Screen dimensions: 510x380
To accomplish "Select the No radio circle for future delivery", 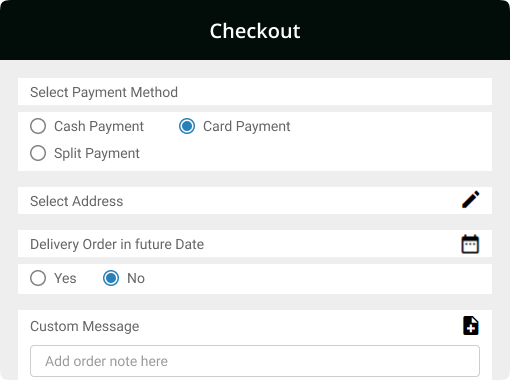I will click(111, 278).
